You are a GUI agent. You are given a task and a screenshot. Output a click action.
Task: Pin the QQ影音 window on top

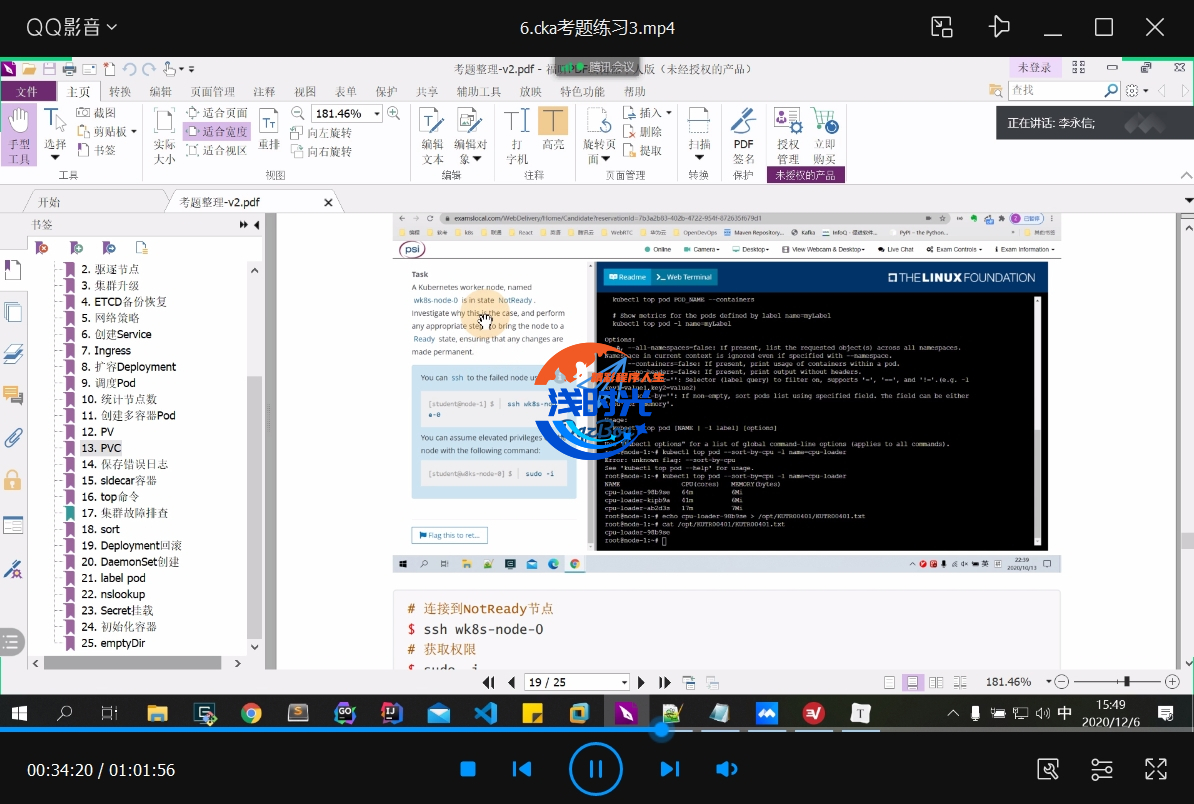pos(999,27)
